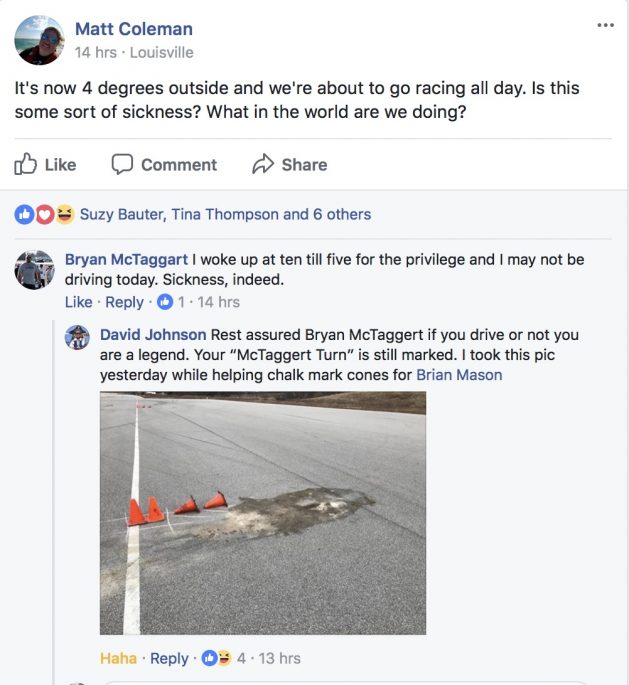
Task: Open the post options three-dots menu
Action: click(x=605, y=26)
